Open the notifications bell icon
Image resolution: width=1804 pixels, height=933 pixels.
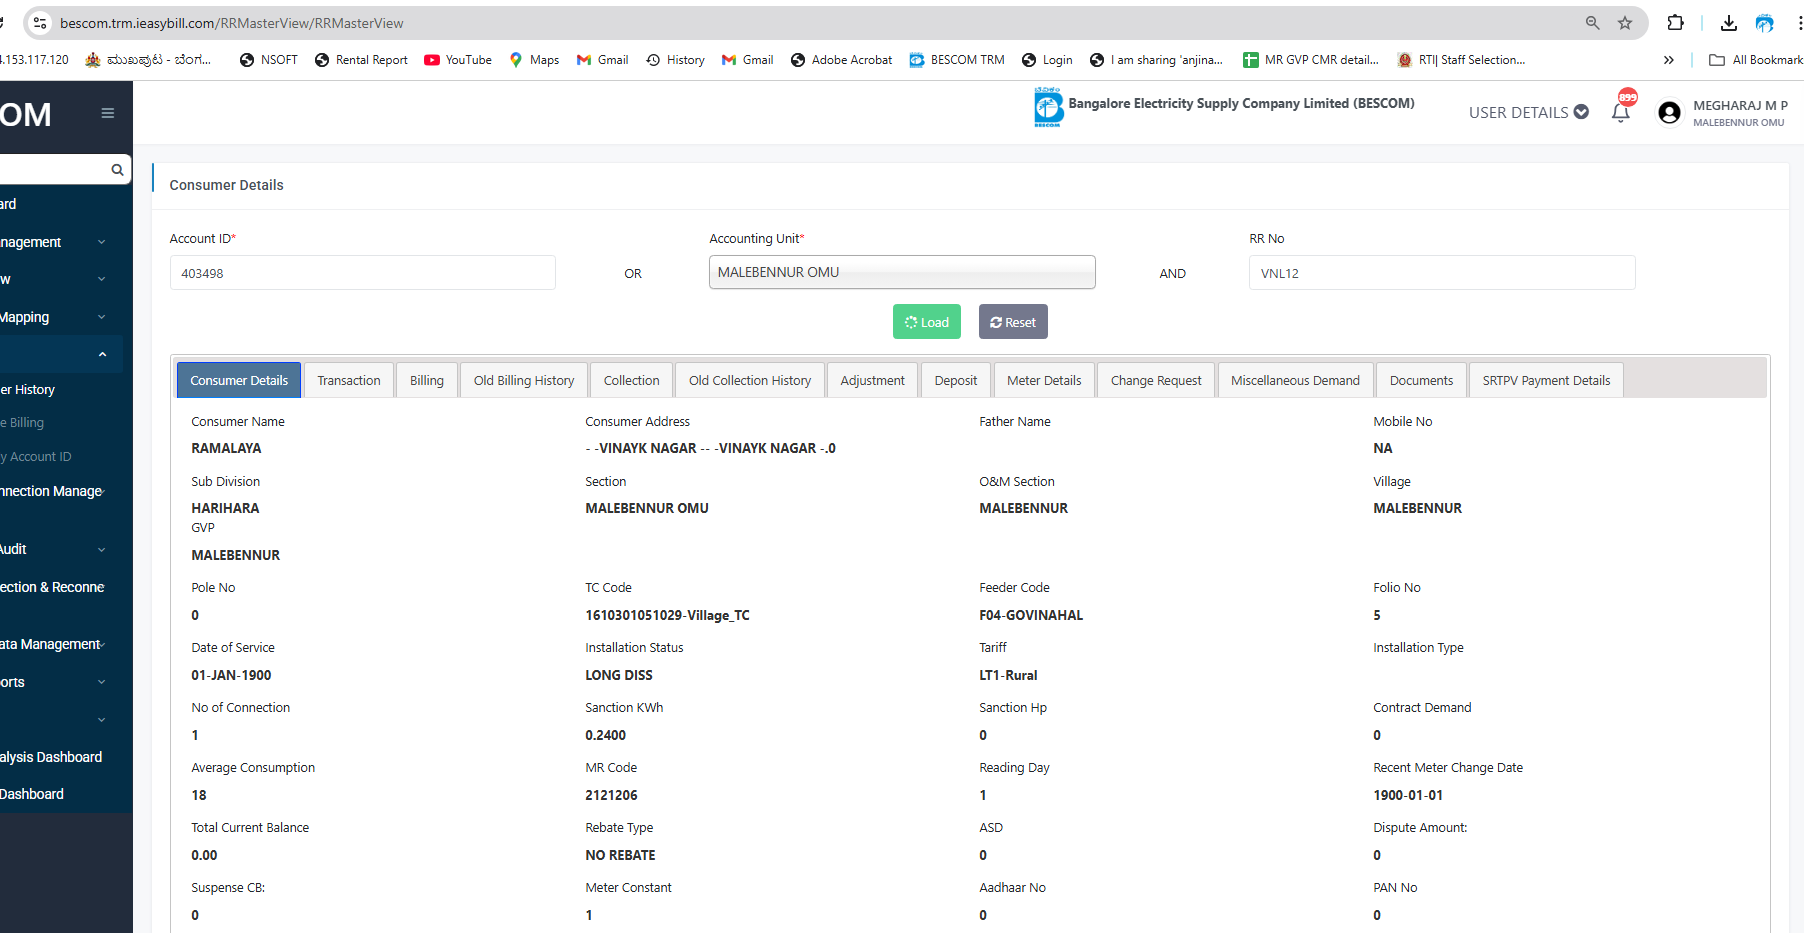pyautogui.click(x=1621, y=112)
